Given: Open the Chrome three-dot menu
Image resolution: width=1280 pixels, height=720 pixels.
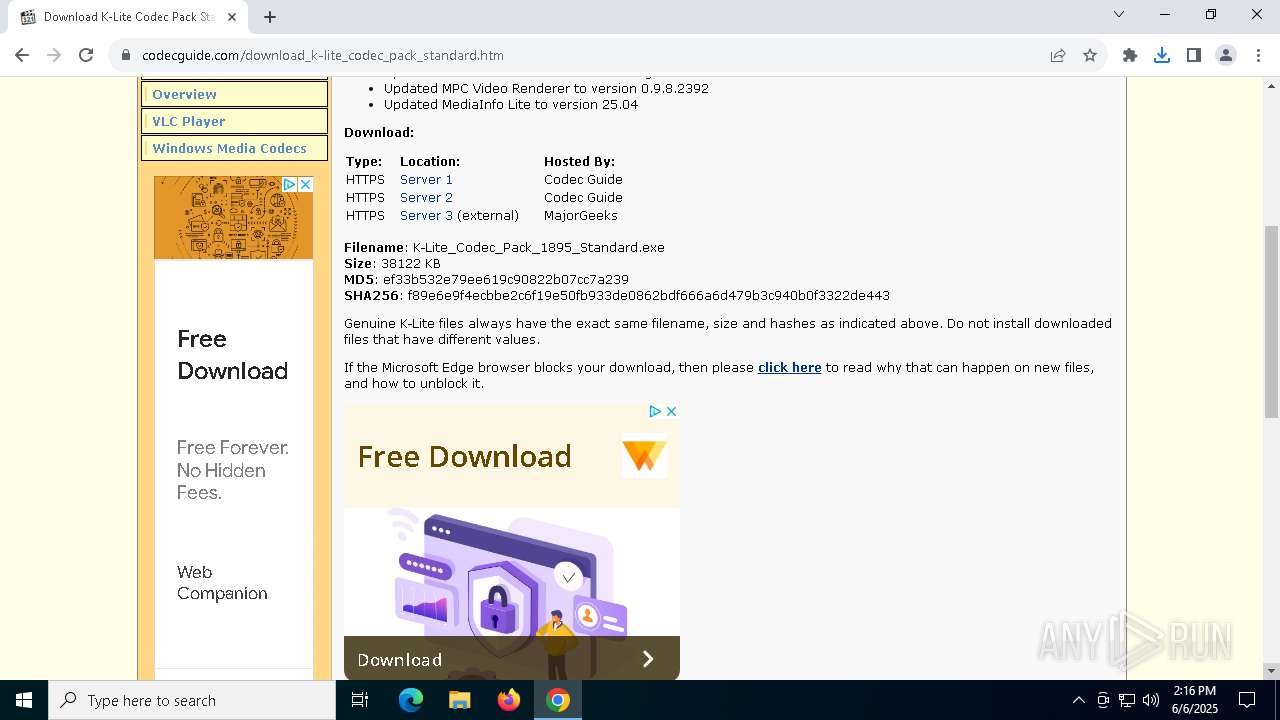Looking at the screenshot, I should 1257,55.
